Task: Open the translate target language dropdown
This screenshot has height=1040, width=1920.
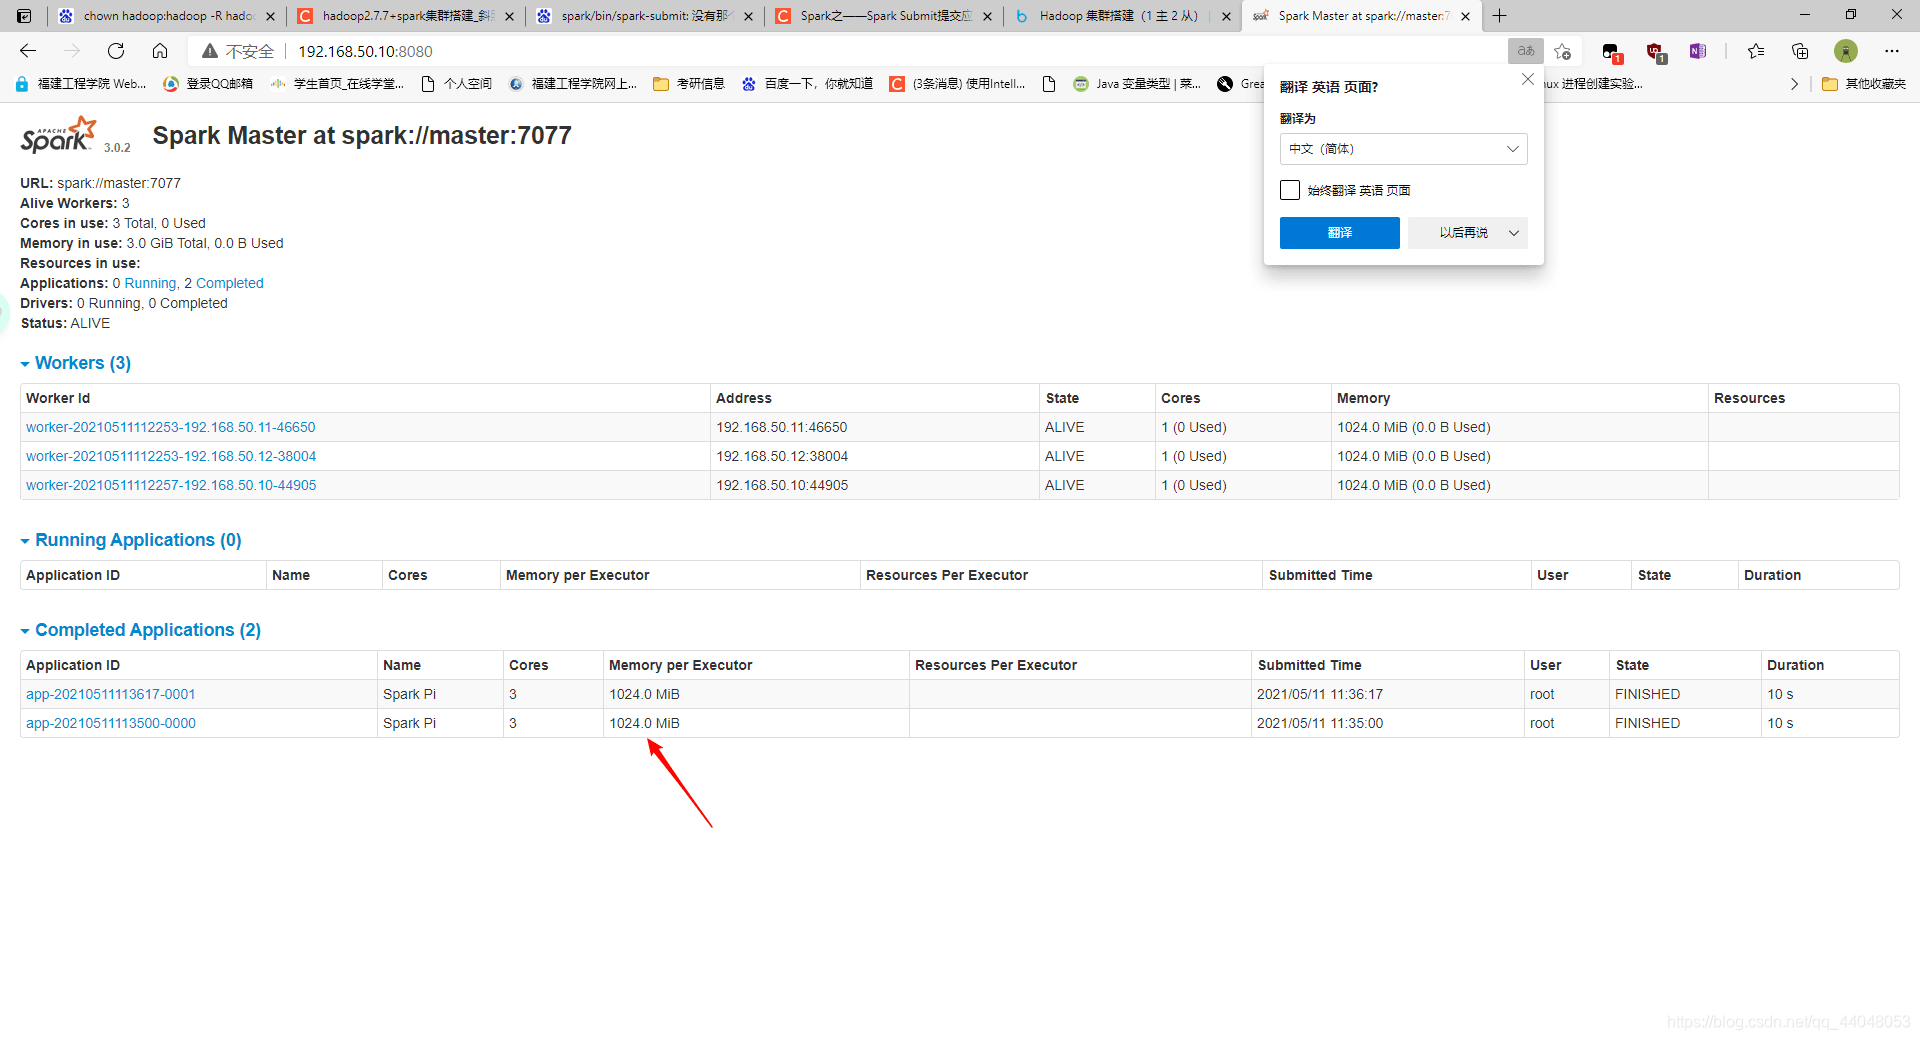Action: 1403,149
